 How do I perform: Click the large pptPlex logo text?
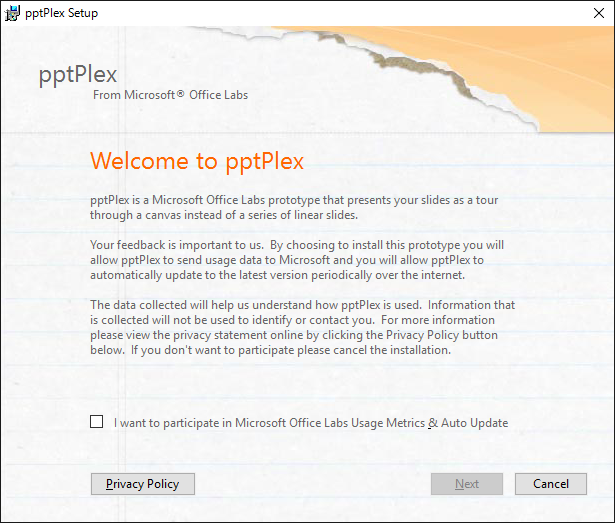(78, 74)
